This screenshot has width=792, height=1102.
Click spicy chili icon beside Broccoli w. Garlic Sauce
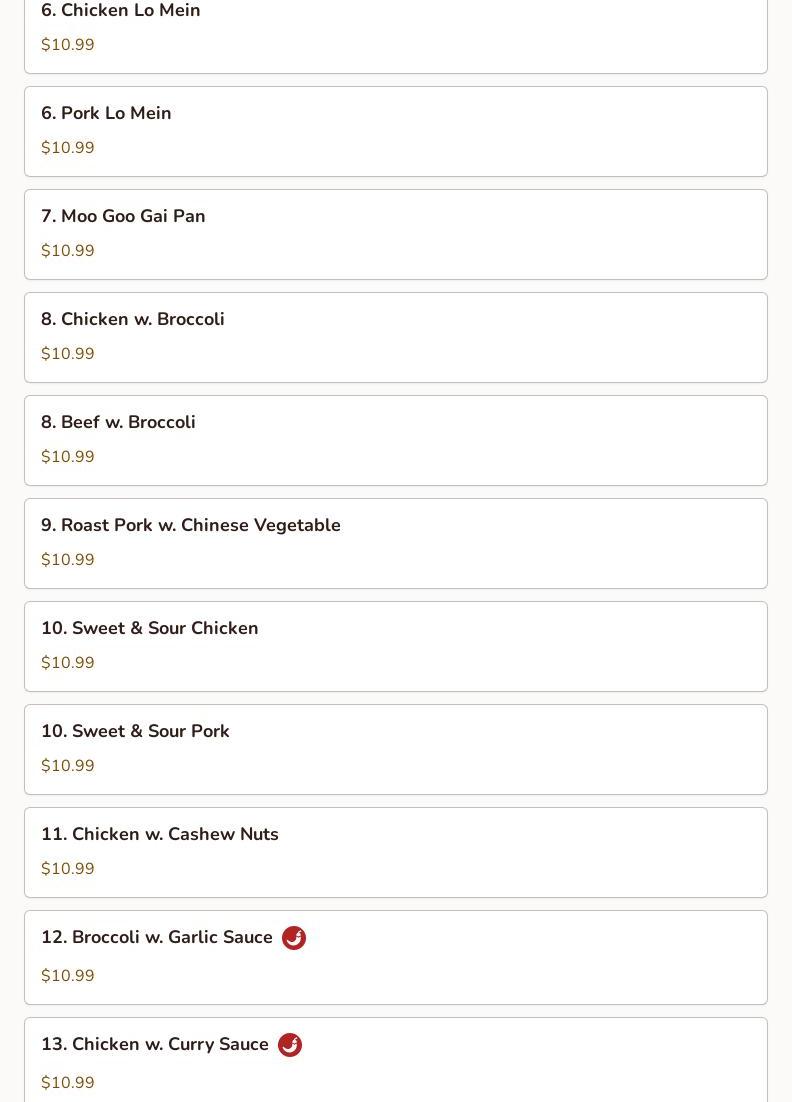[x=294, y=938]
